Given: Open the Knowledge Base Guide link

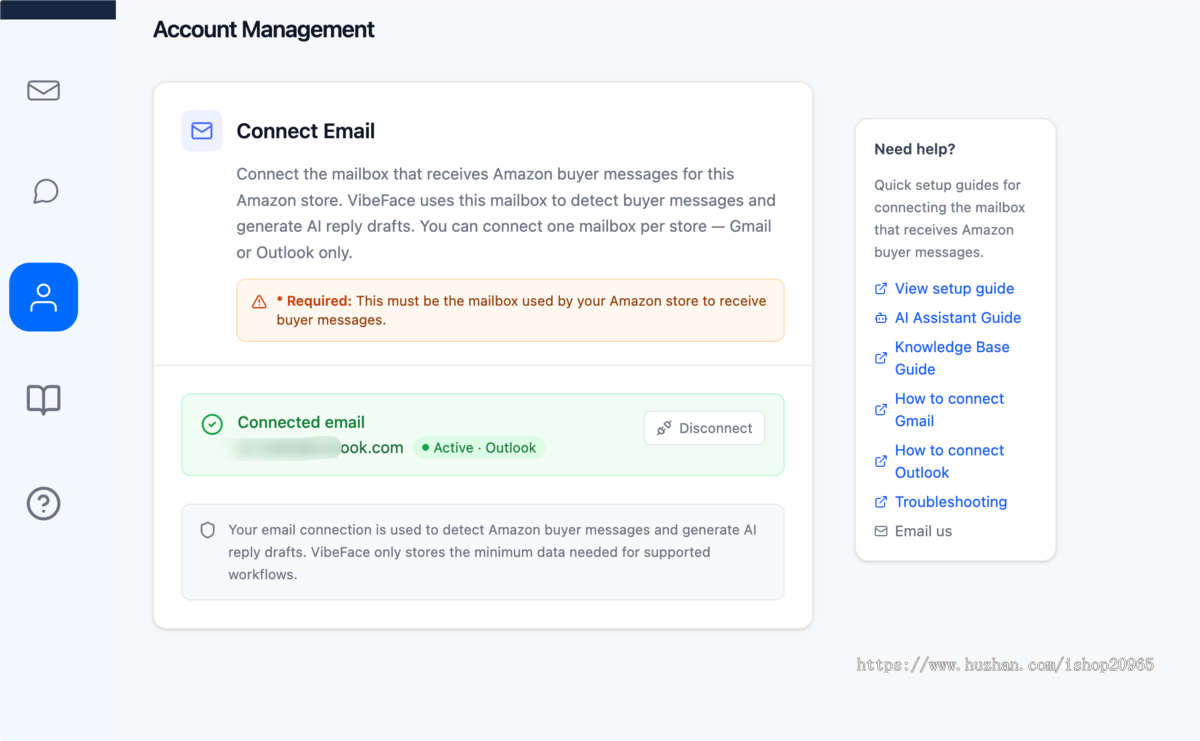Looking at the screenshot, I should 952,358.
